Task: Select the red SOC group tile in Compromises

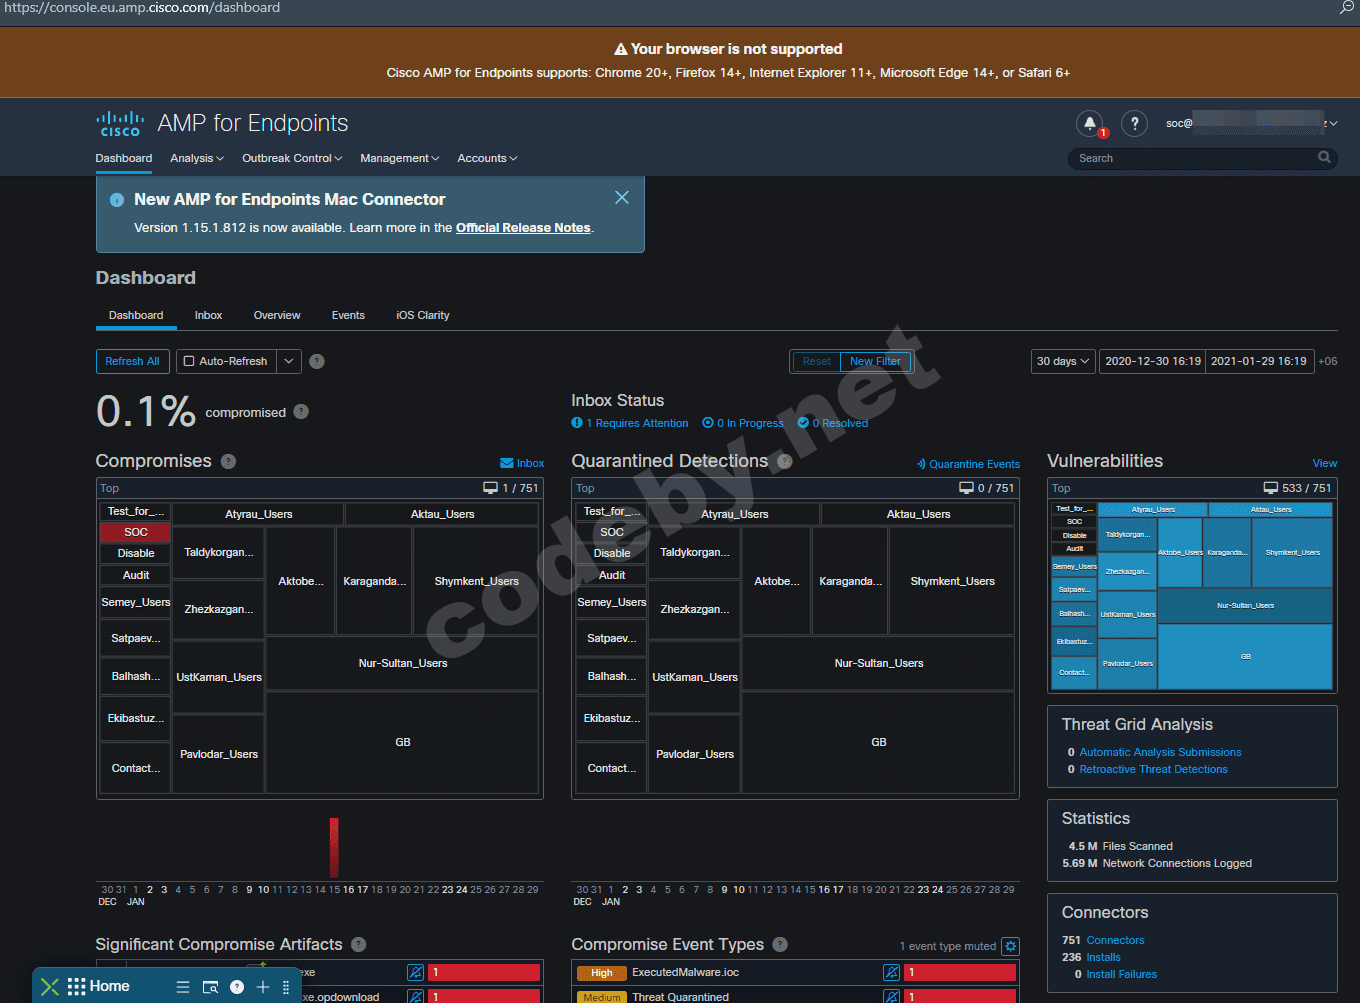Action: click(x=135, y=532)
